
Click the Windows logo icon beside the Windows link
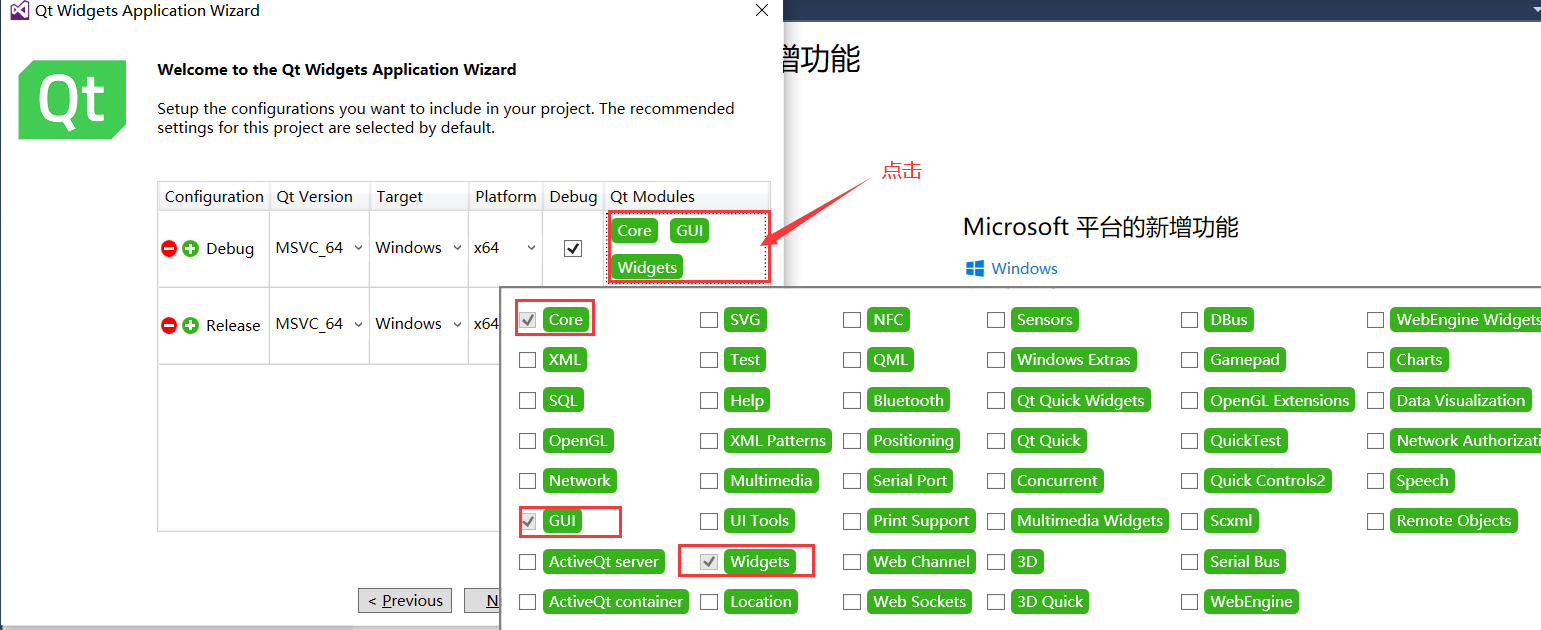coord(973,268)
